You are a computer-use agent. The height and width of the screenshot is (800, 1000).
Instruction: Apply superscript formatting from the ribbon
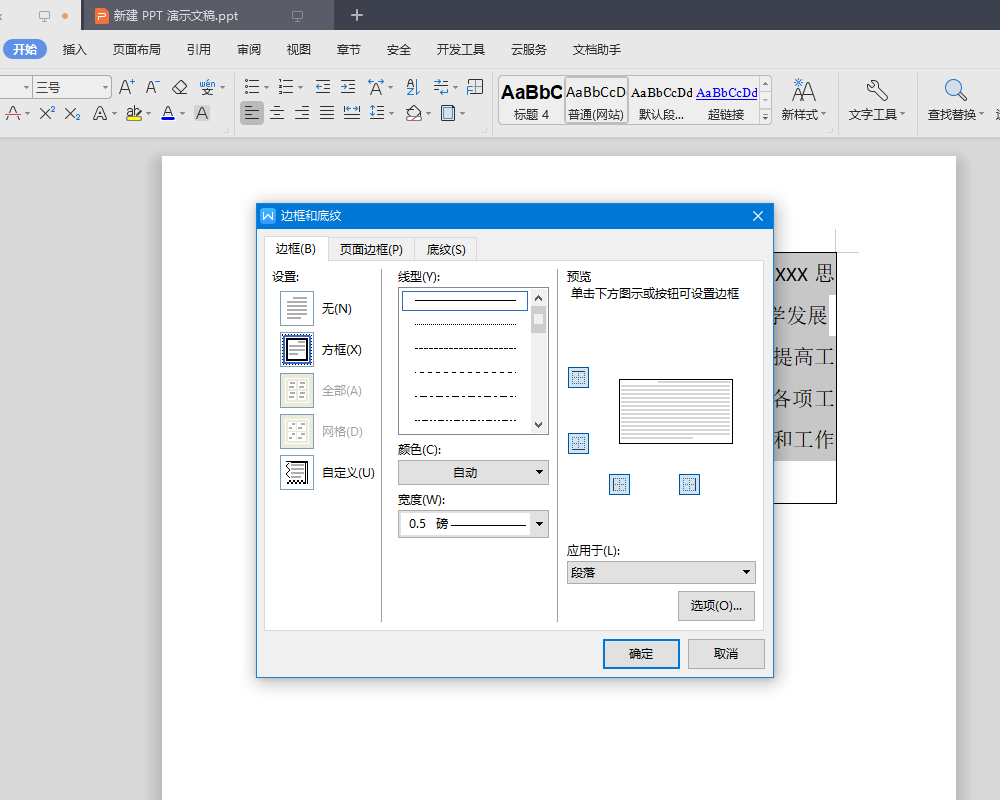[x=47, y=114]
